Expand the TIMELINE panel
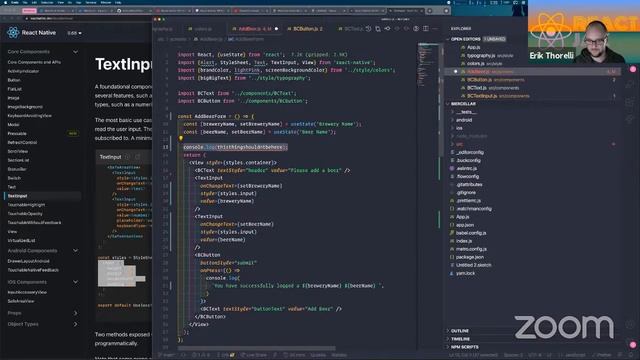The image size is (640, 360). pyautogui.click(x=460, y=339)
